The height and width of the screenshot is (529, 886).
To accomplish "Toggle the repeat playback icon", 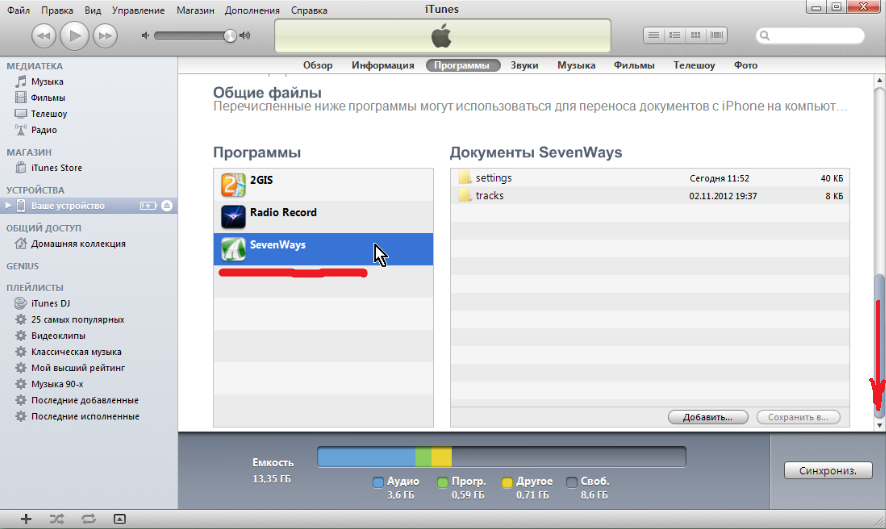I will point(88,519).
